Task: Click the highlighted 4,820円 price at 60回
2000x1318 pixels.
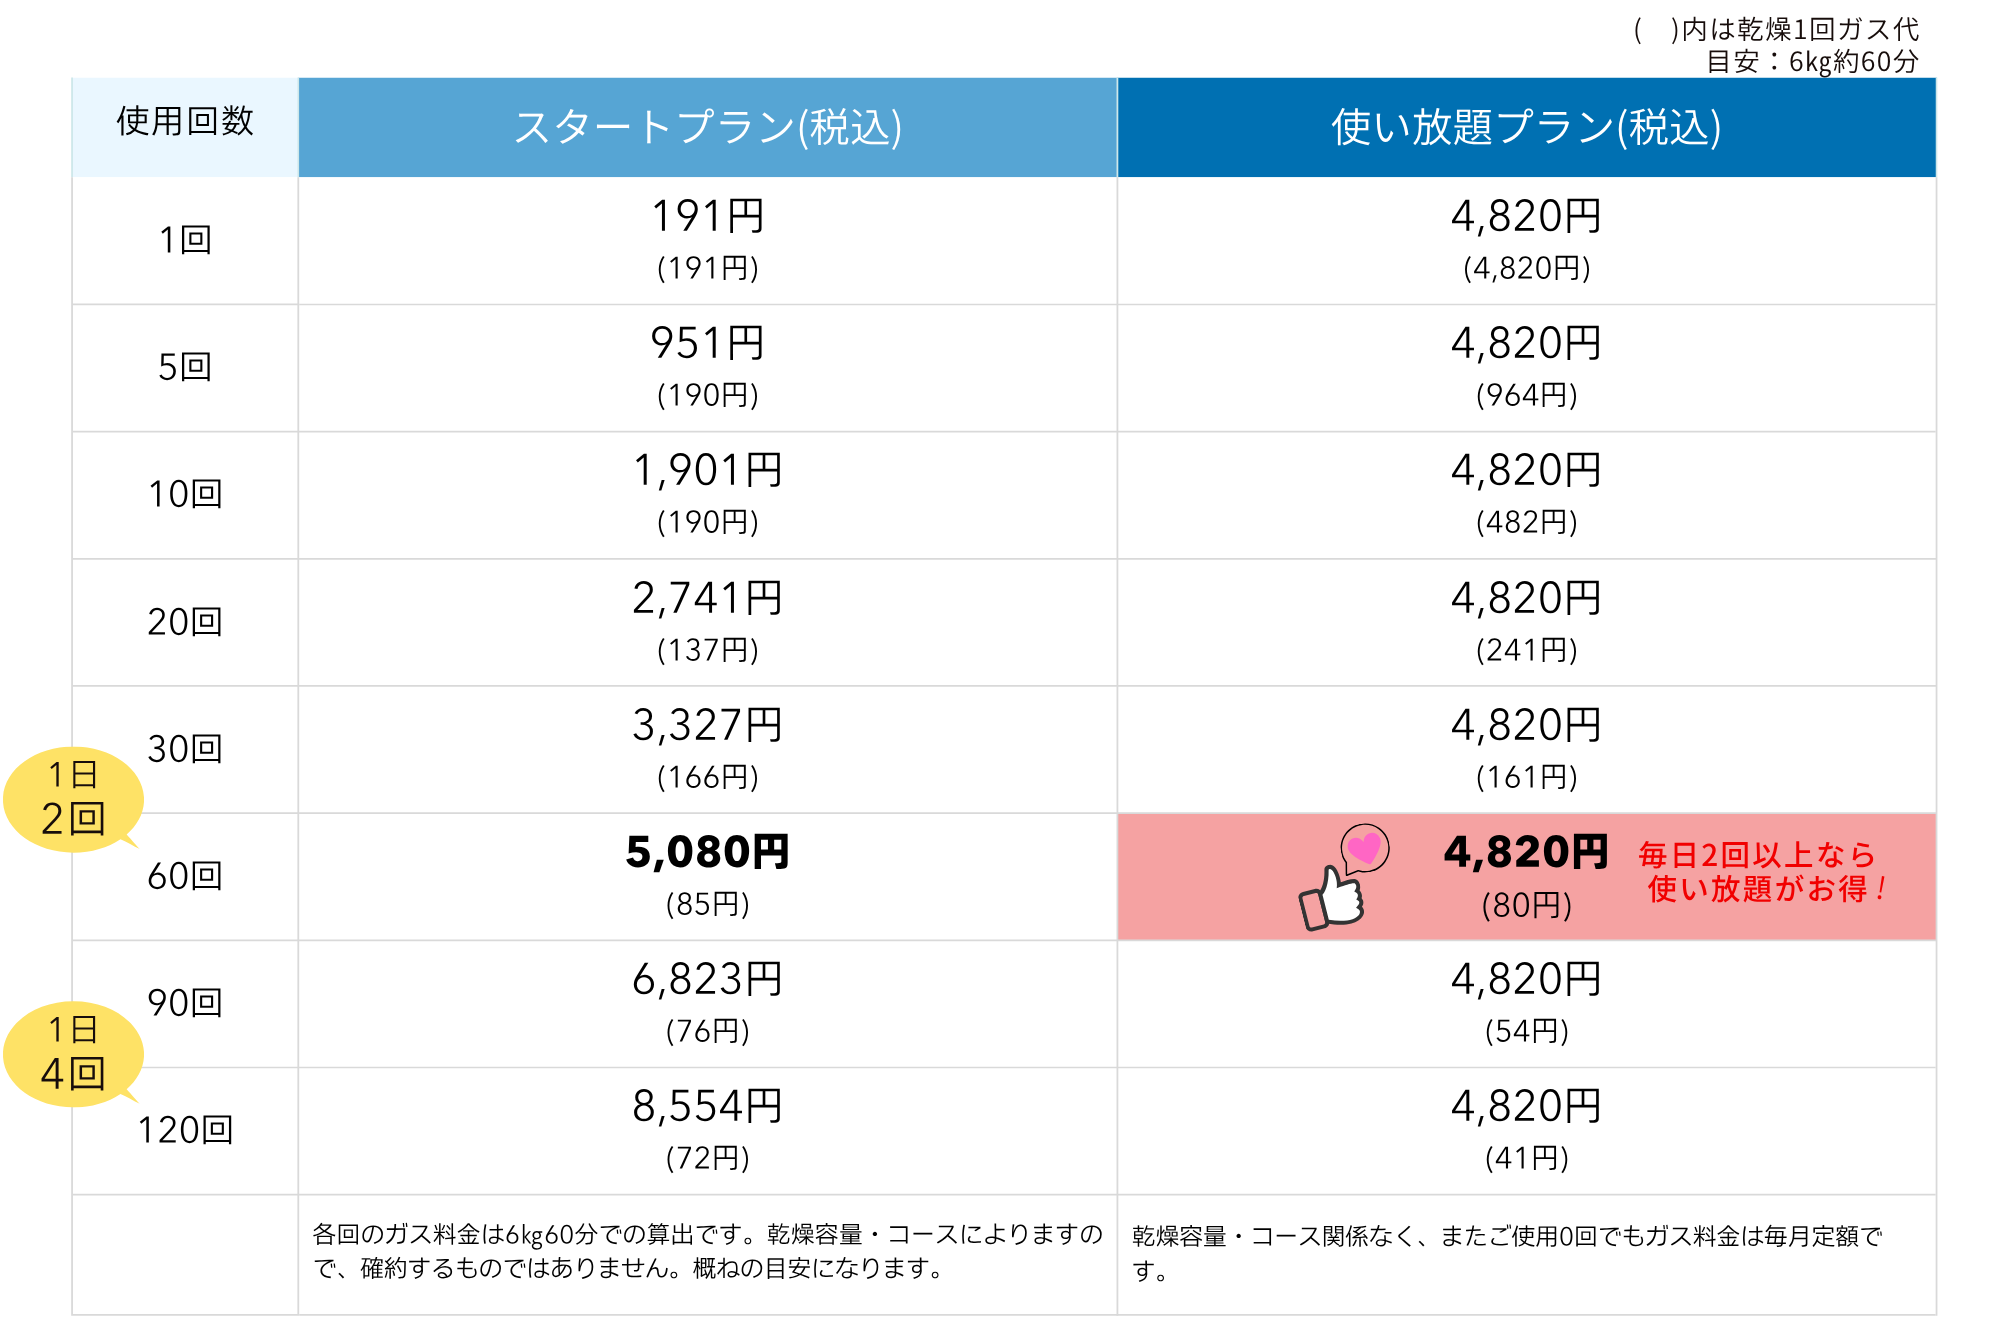Action: point(1525,852)
